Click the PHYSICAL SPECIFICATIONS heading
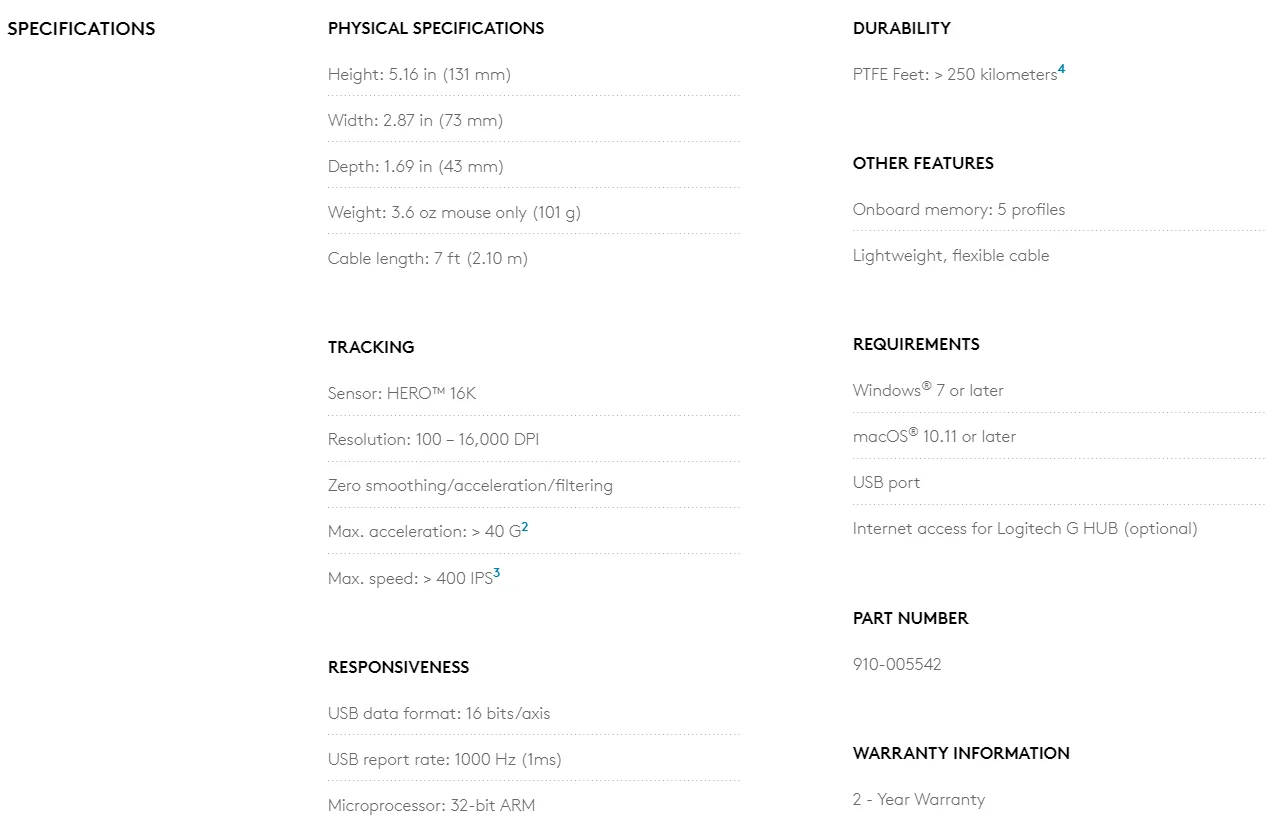1269x823 pixels. click(436, 28)
